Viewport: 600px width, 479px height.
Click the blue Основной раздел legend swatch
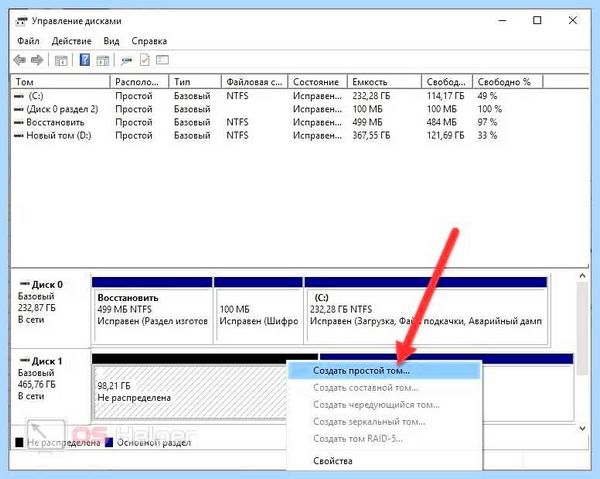point(109,443)
